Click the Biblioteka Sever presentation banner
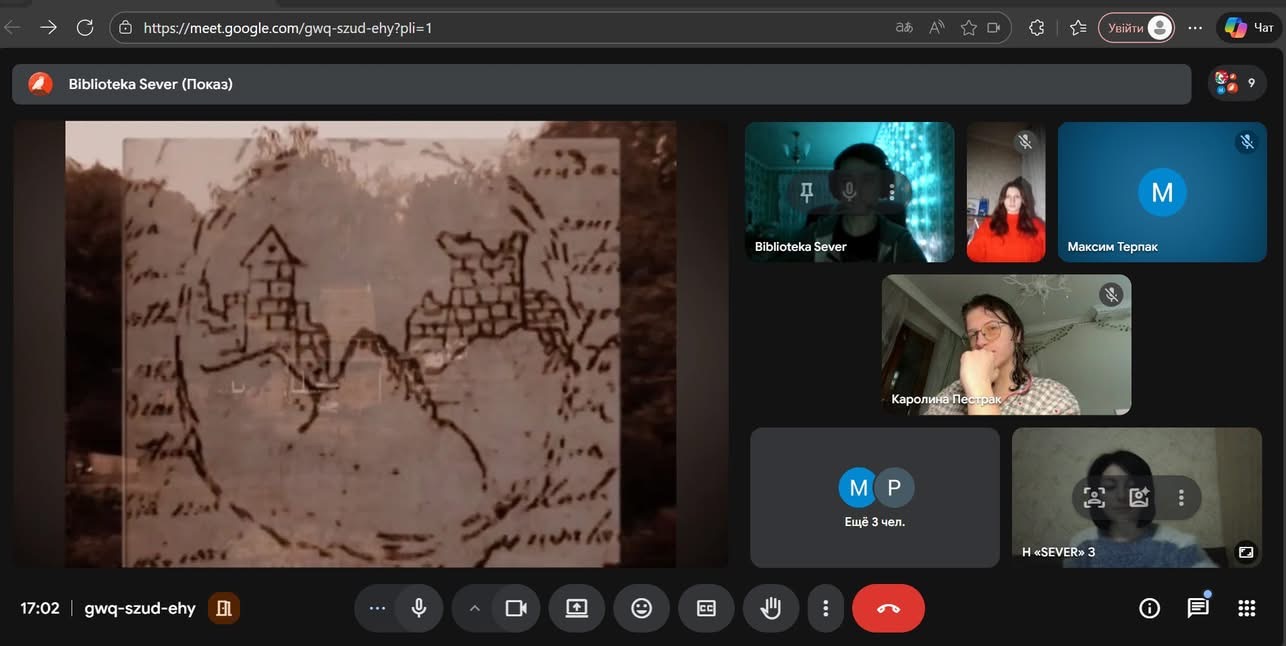This screenshot has width=1286, height=646. [x=600, y=84]
